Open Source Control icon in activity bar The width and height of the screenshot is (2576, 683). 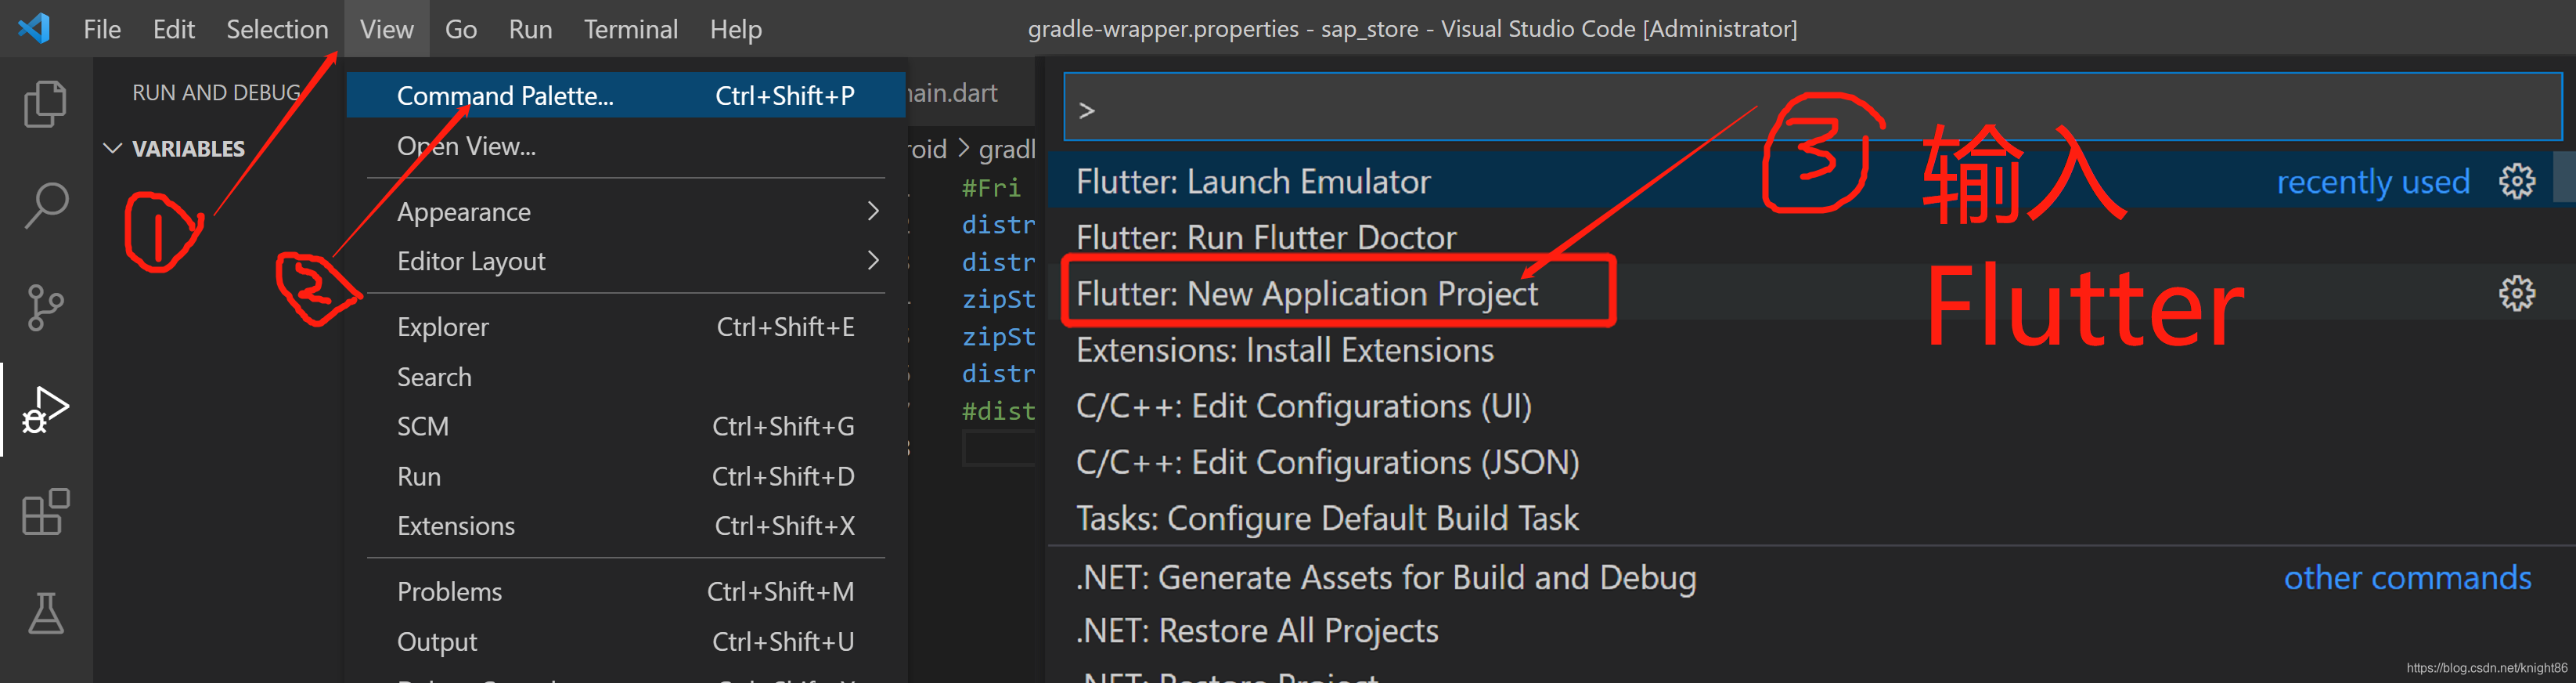click(x=45, y=307)
